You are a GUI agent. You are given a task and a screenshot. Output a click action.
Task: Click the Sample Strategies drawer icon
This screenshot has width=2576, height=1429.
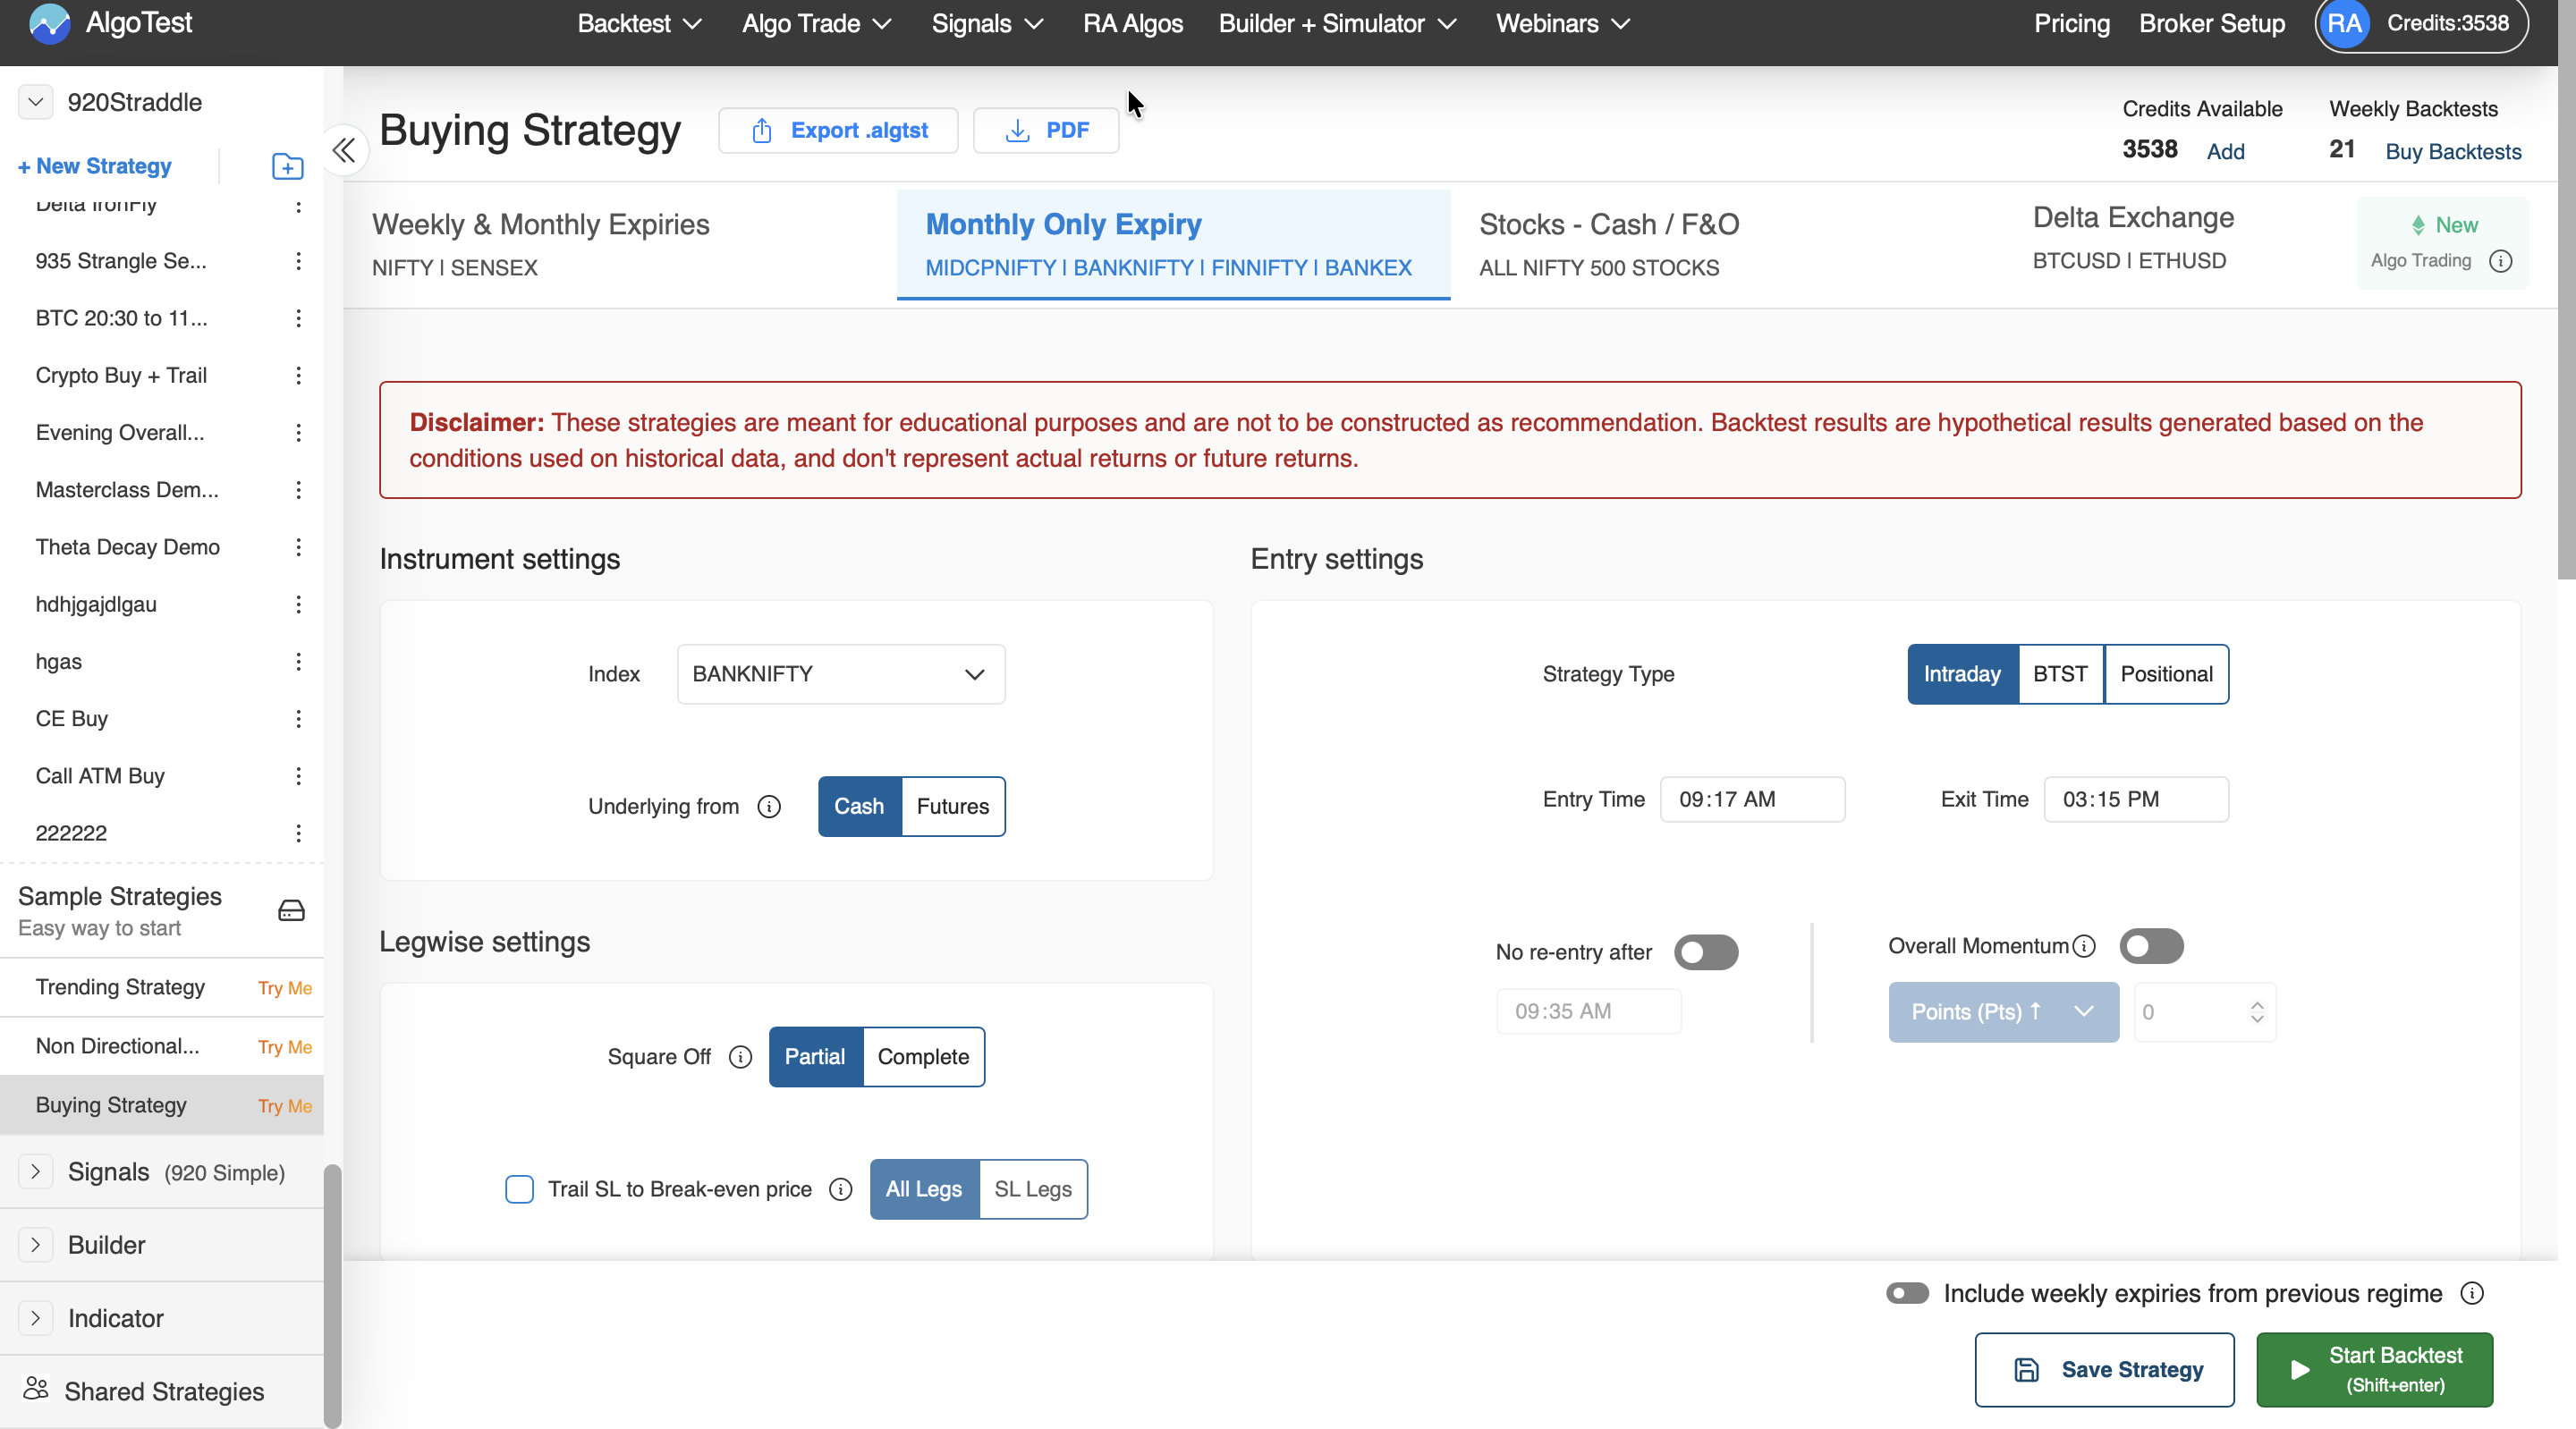tap(291, 910)
